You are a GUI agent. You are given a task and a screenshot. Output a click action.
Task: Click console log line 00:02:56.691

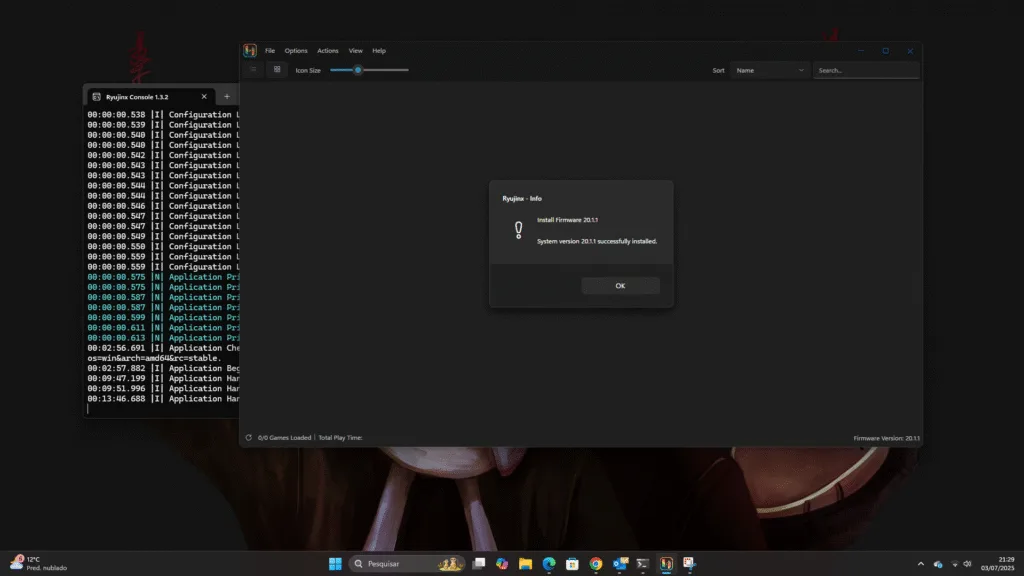pos(163,348)
